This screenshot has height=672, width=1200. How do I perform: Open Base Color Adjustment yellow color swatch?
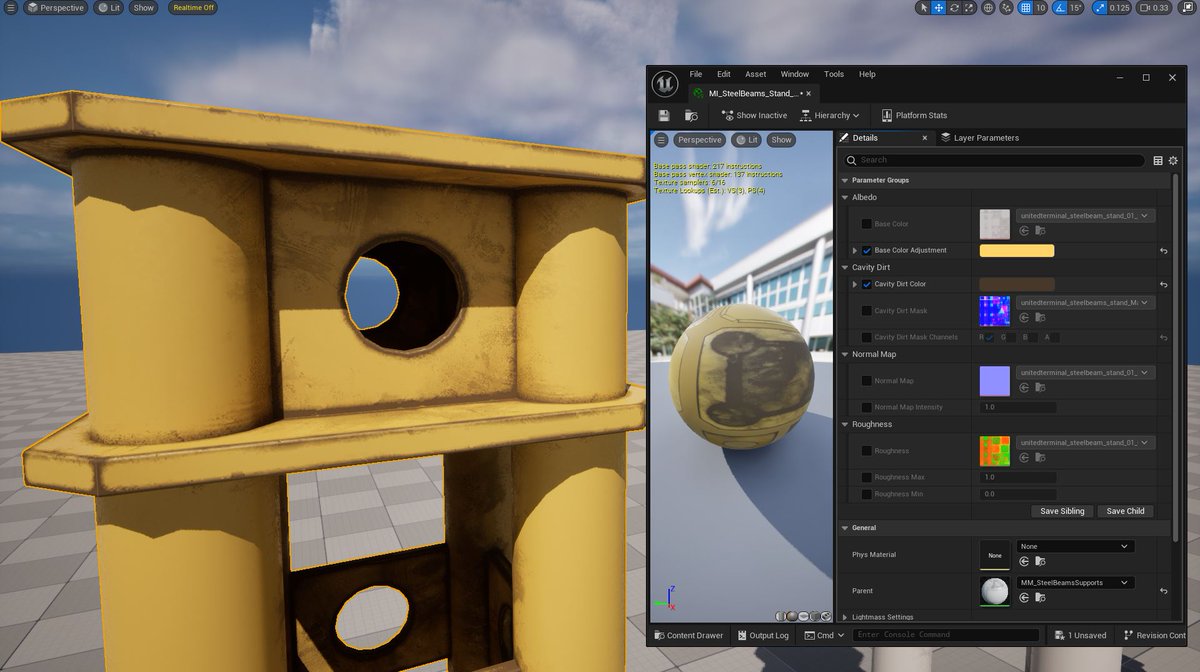click(x=1017, y=250)
